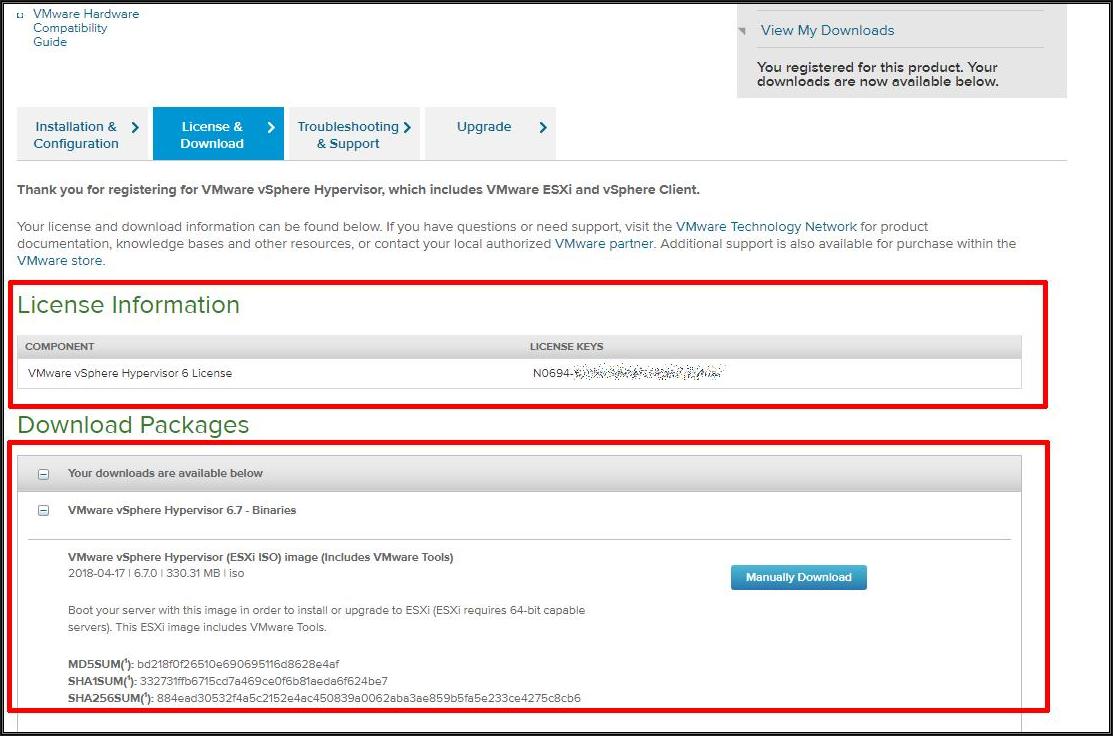This screenshot has width=1113, height=736.
Task: Click 'VMware vSphere Hypervisor 6.7 - Binaries' label
Action: 182,510
